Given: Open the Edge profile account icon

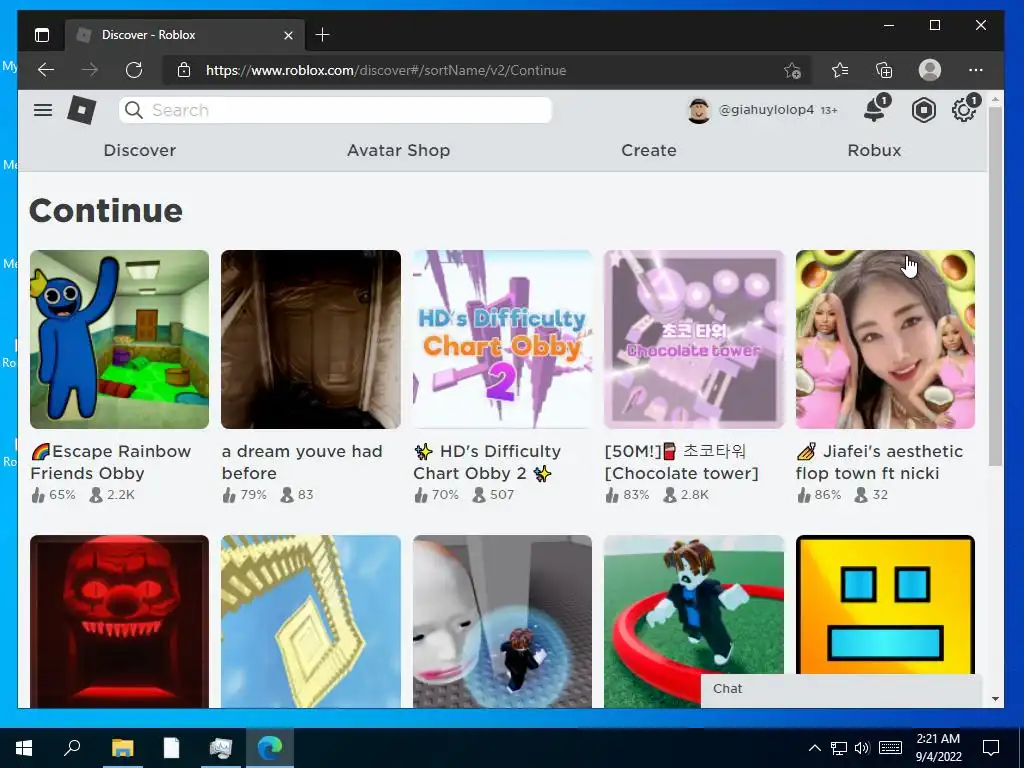Looking at the screenshot, I should 930,70.
